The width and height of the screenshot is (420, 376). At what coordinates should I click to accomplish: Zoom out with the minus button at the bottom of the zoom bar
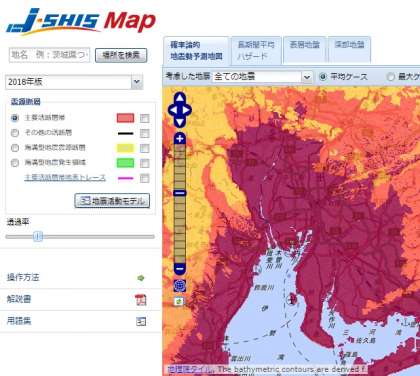180,268
